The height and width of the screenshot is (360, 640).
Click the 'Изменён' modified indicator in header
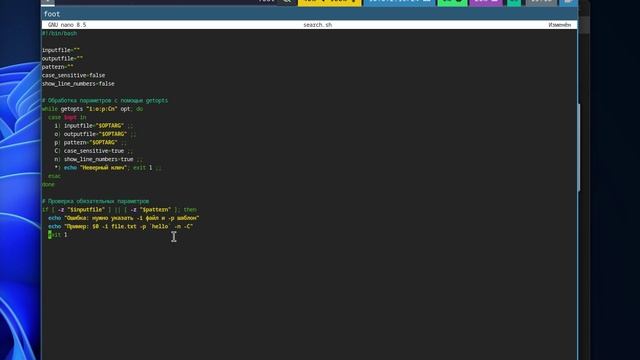560,25
